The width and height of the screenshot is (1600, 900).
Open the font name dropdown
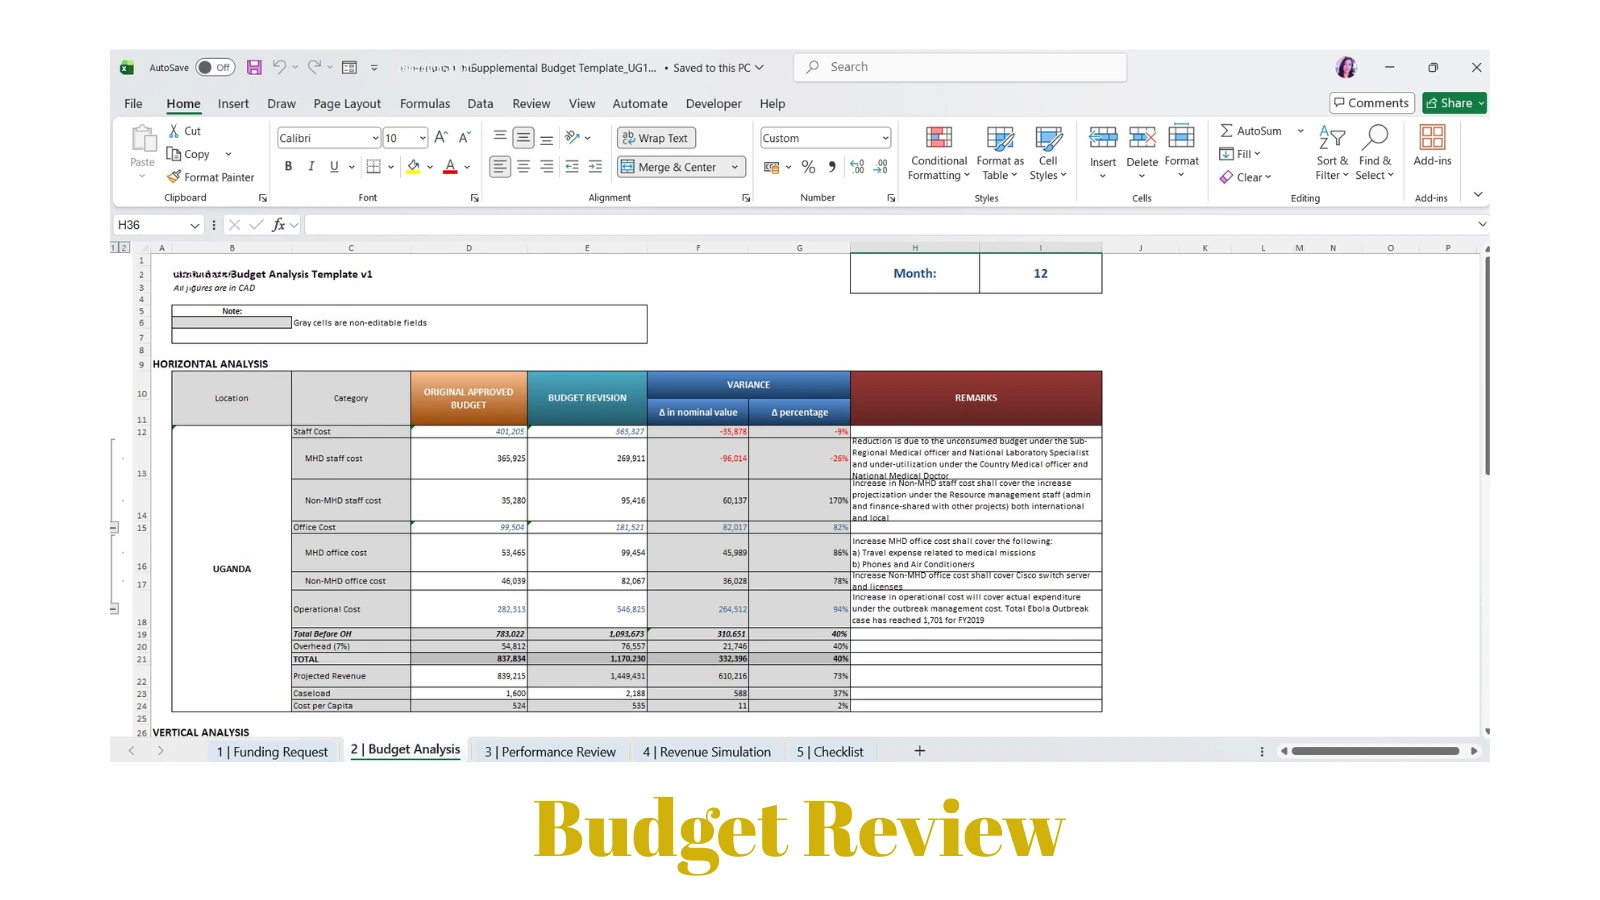point(375,138)
